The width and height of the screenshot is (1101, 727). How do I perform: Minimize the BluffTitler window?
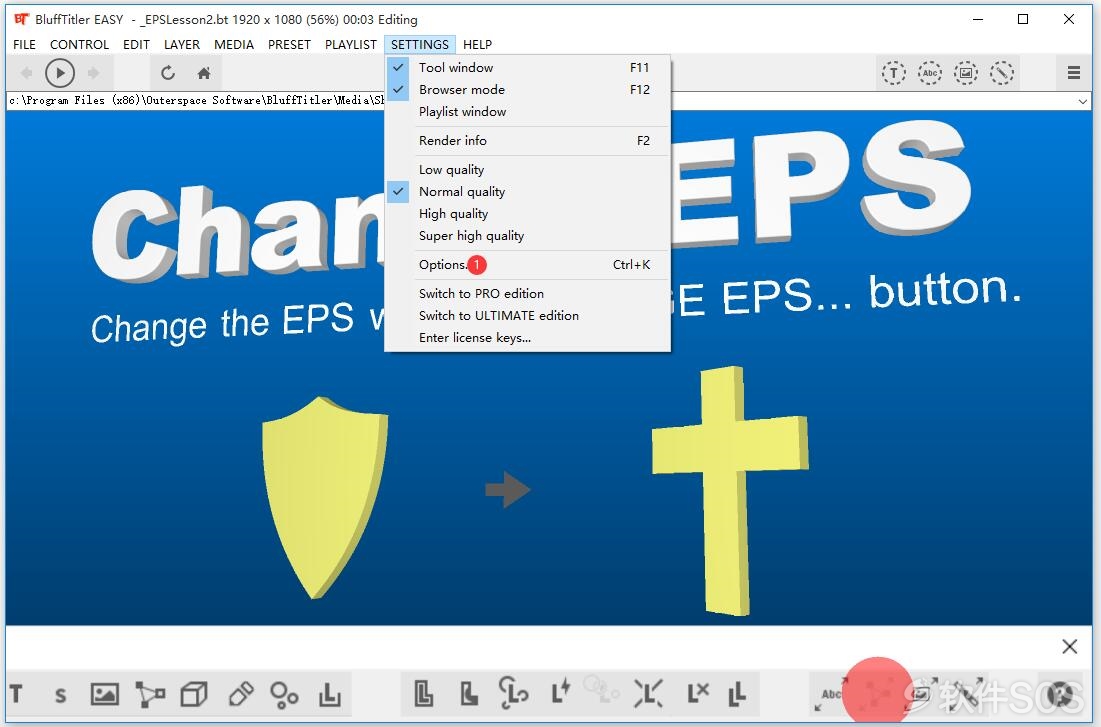pyautogui.click(x=977, y=19)
